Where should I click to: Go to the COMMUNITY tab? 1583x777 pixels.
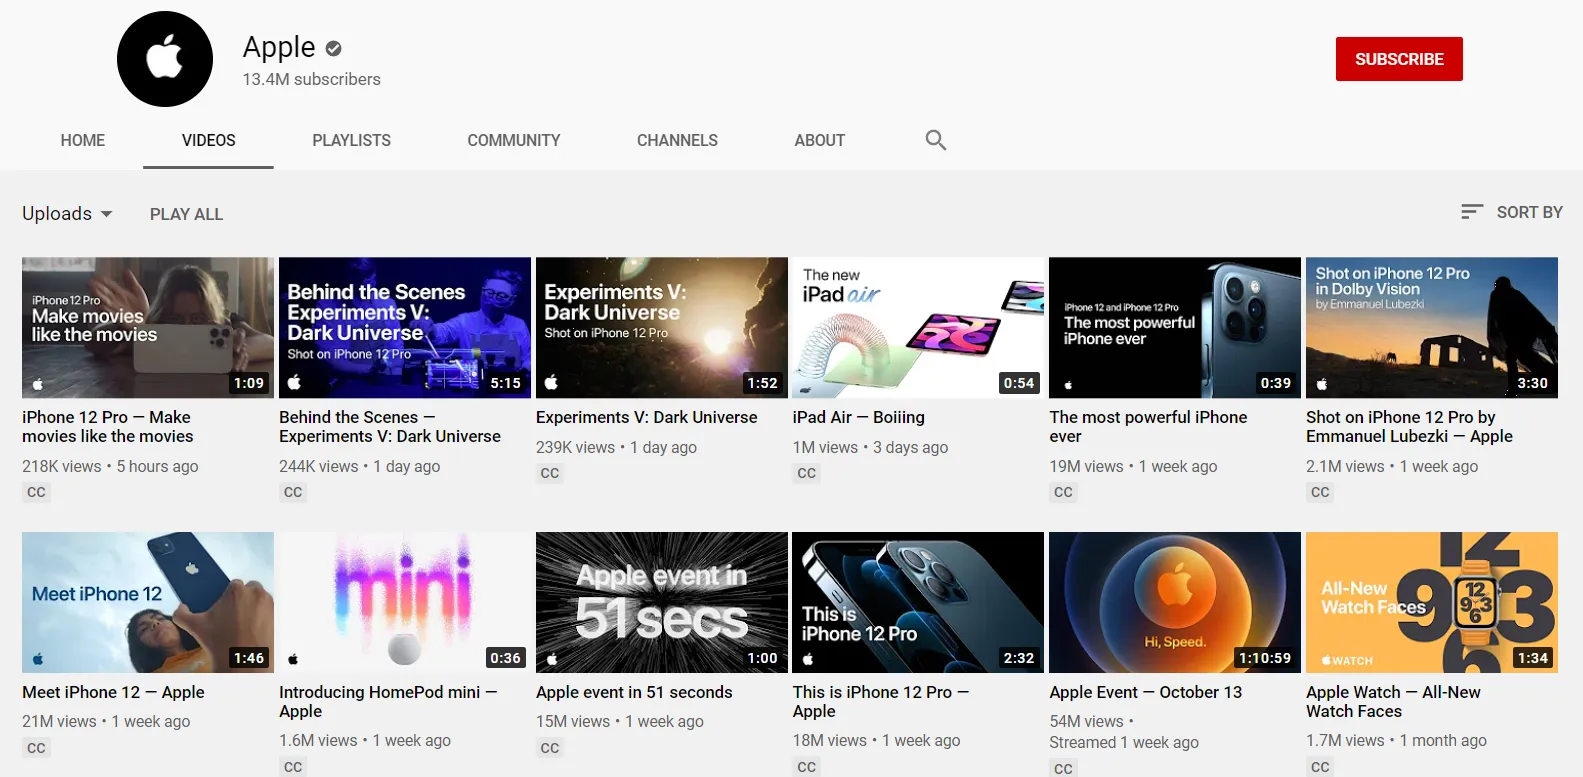coord(513,140)
